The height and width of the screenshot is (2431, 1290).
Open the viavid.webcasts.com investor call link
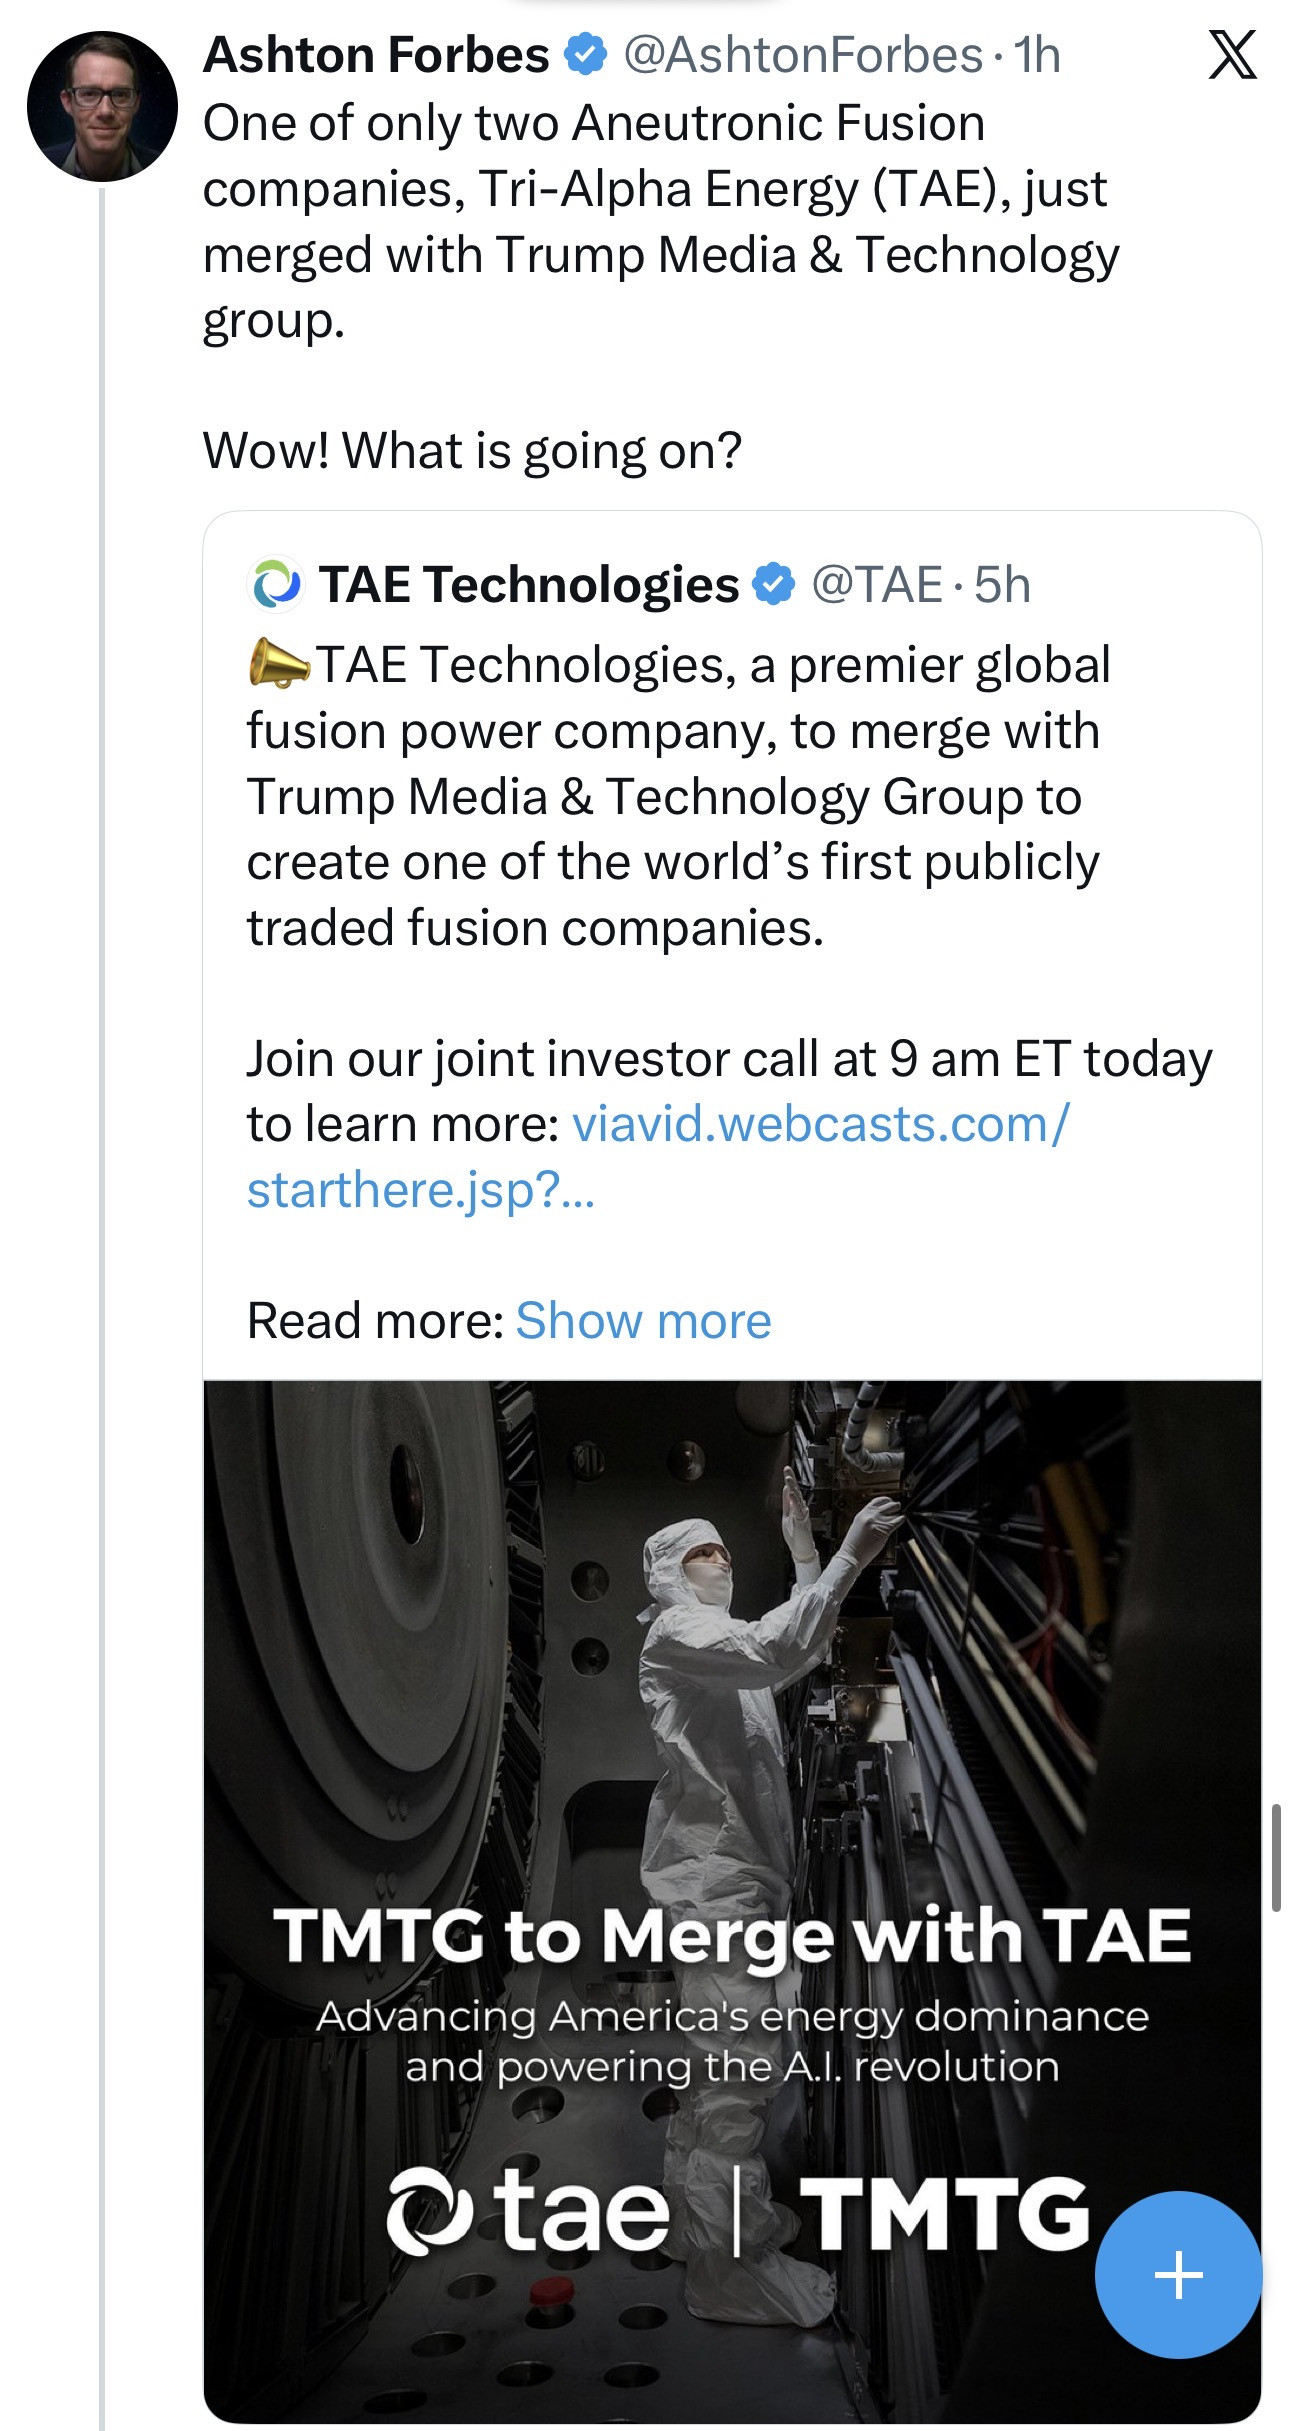click(820, 1124)
